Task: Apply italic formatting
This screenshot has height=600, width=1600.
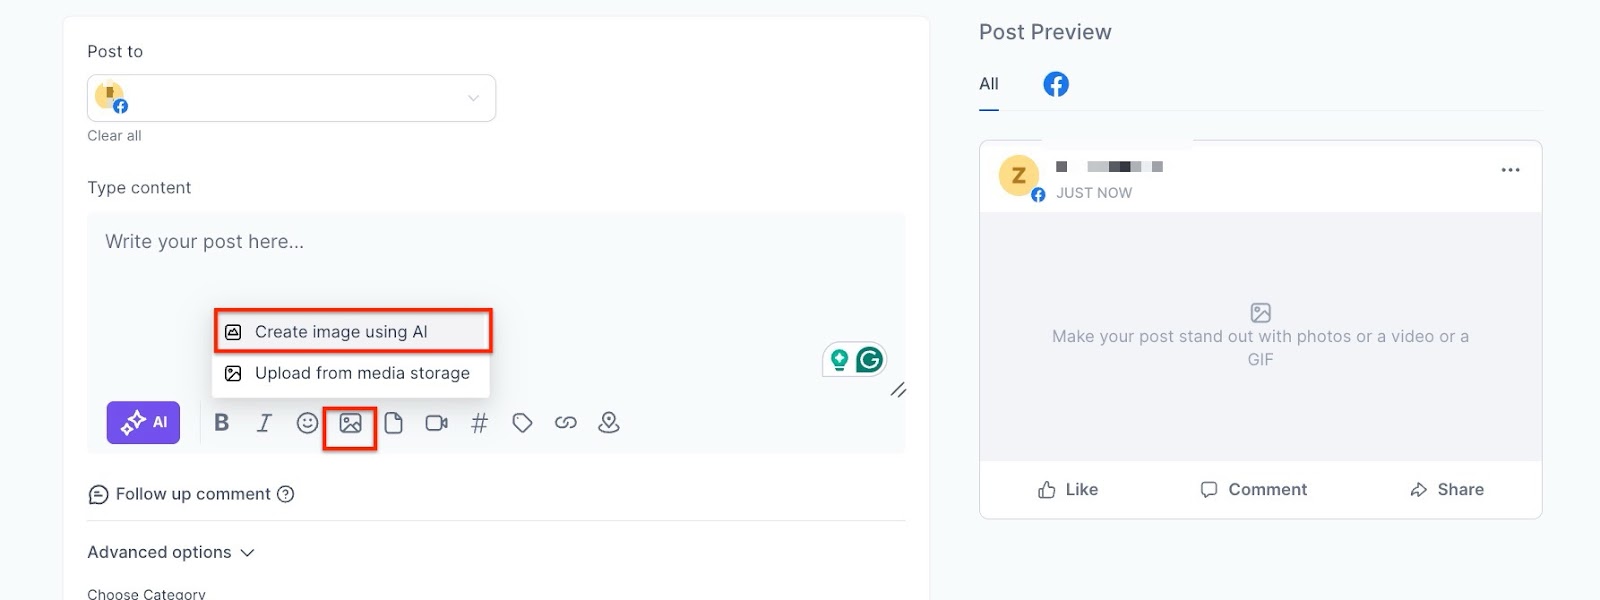Action: [264, 423]
